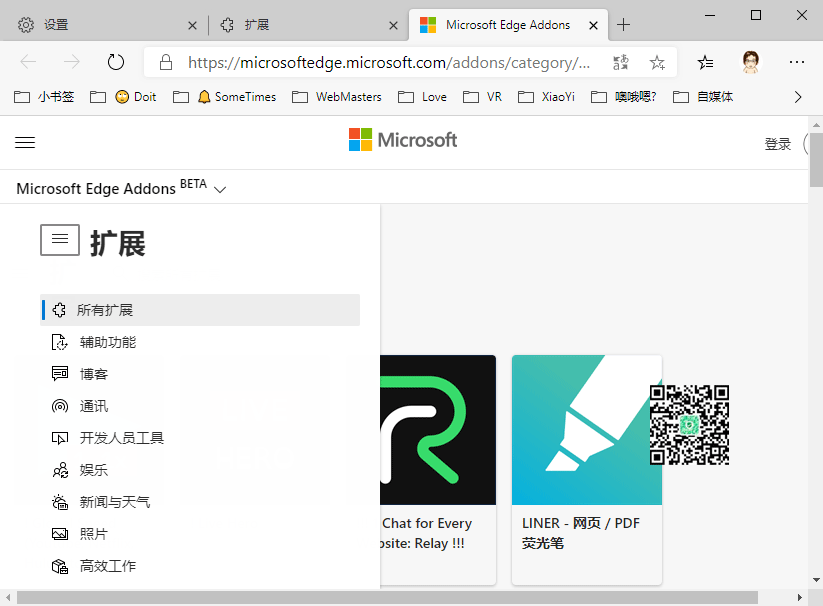The width and height of the screenshot is (823, 606).
Task: Open the SomeTimes bookmark folder
Action: (x=234, y=97)
